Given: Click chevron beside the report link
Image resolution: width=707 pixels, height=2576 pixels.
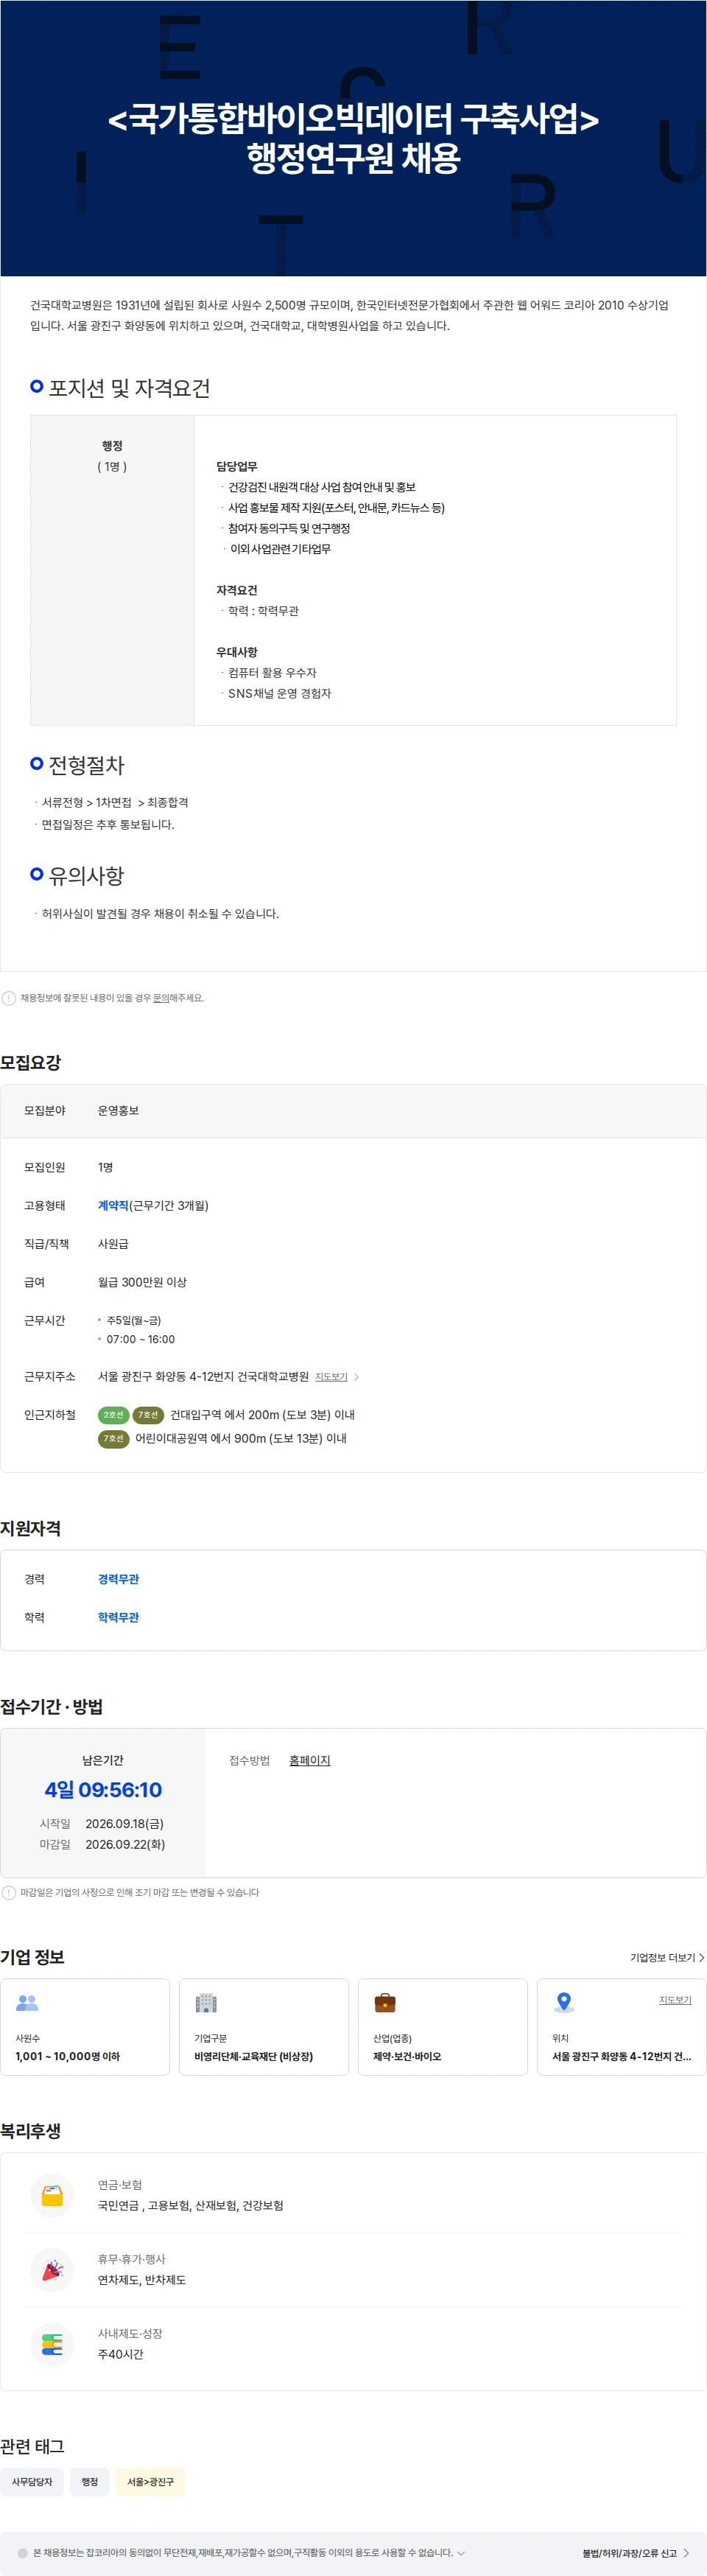Looking at the screenshot, I should tap(686, 2553).
